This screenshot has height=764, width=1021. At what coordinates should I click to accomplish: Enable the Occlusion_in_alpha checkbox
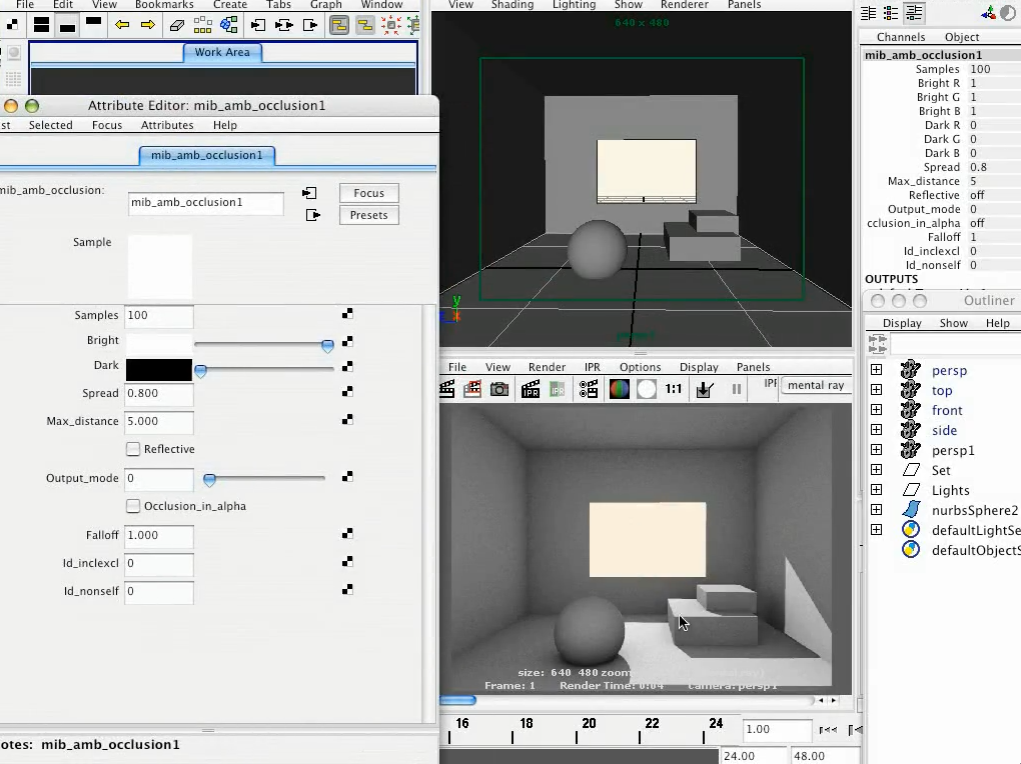(133, 506)
